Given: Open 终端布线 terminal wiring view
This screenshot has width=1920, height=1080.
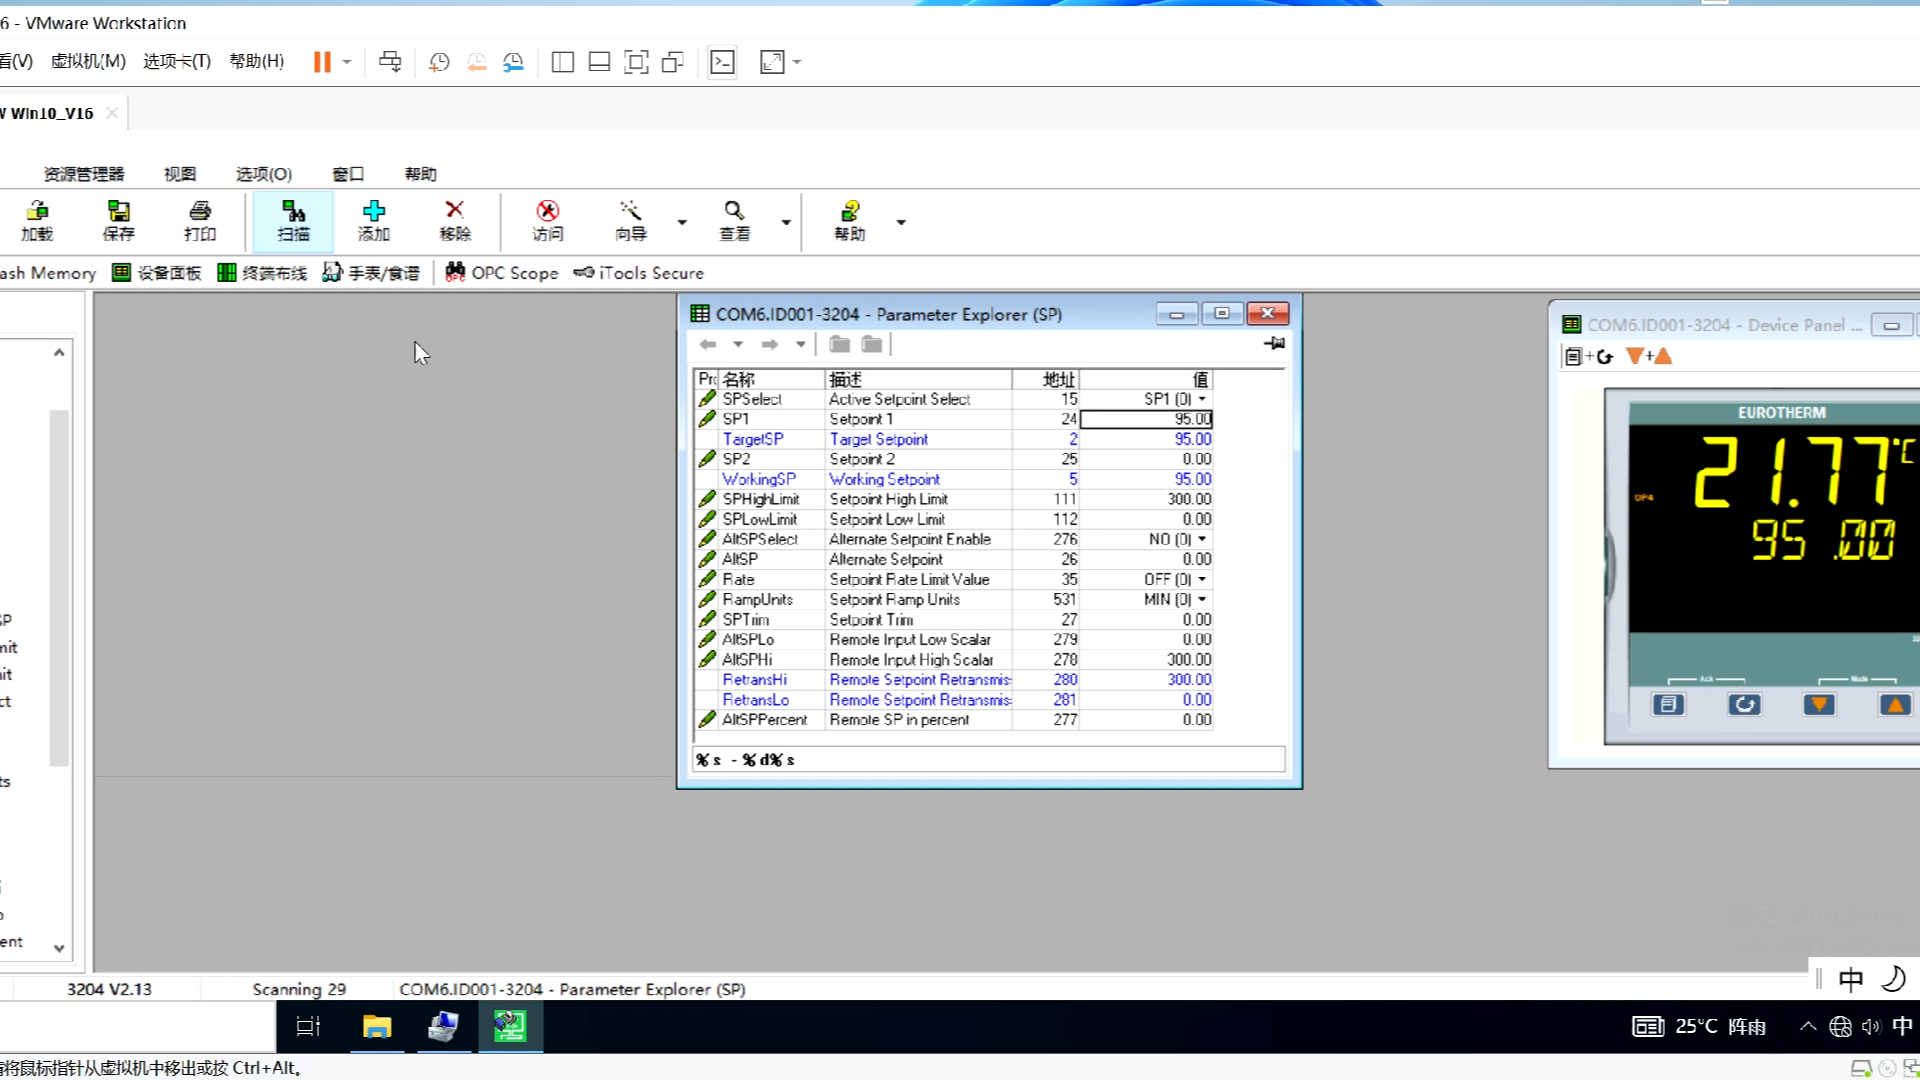Looking at the screenshot, I should tap(262, 273).
